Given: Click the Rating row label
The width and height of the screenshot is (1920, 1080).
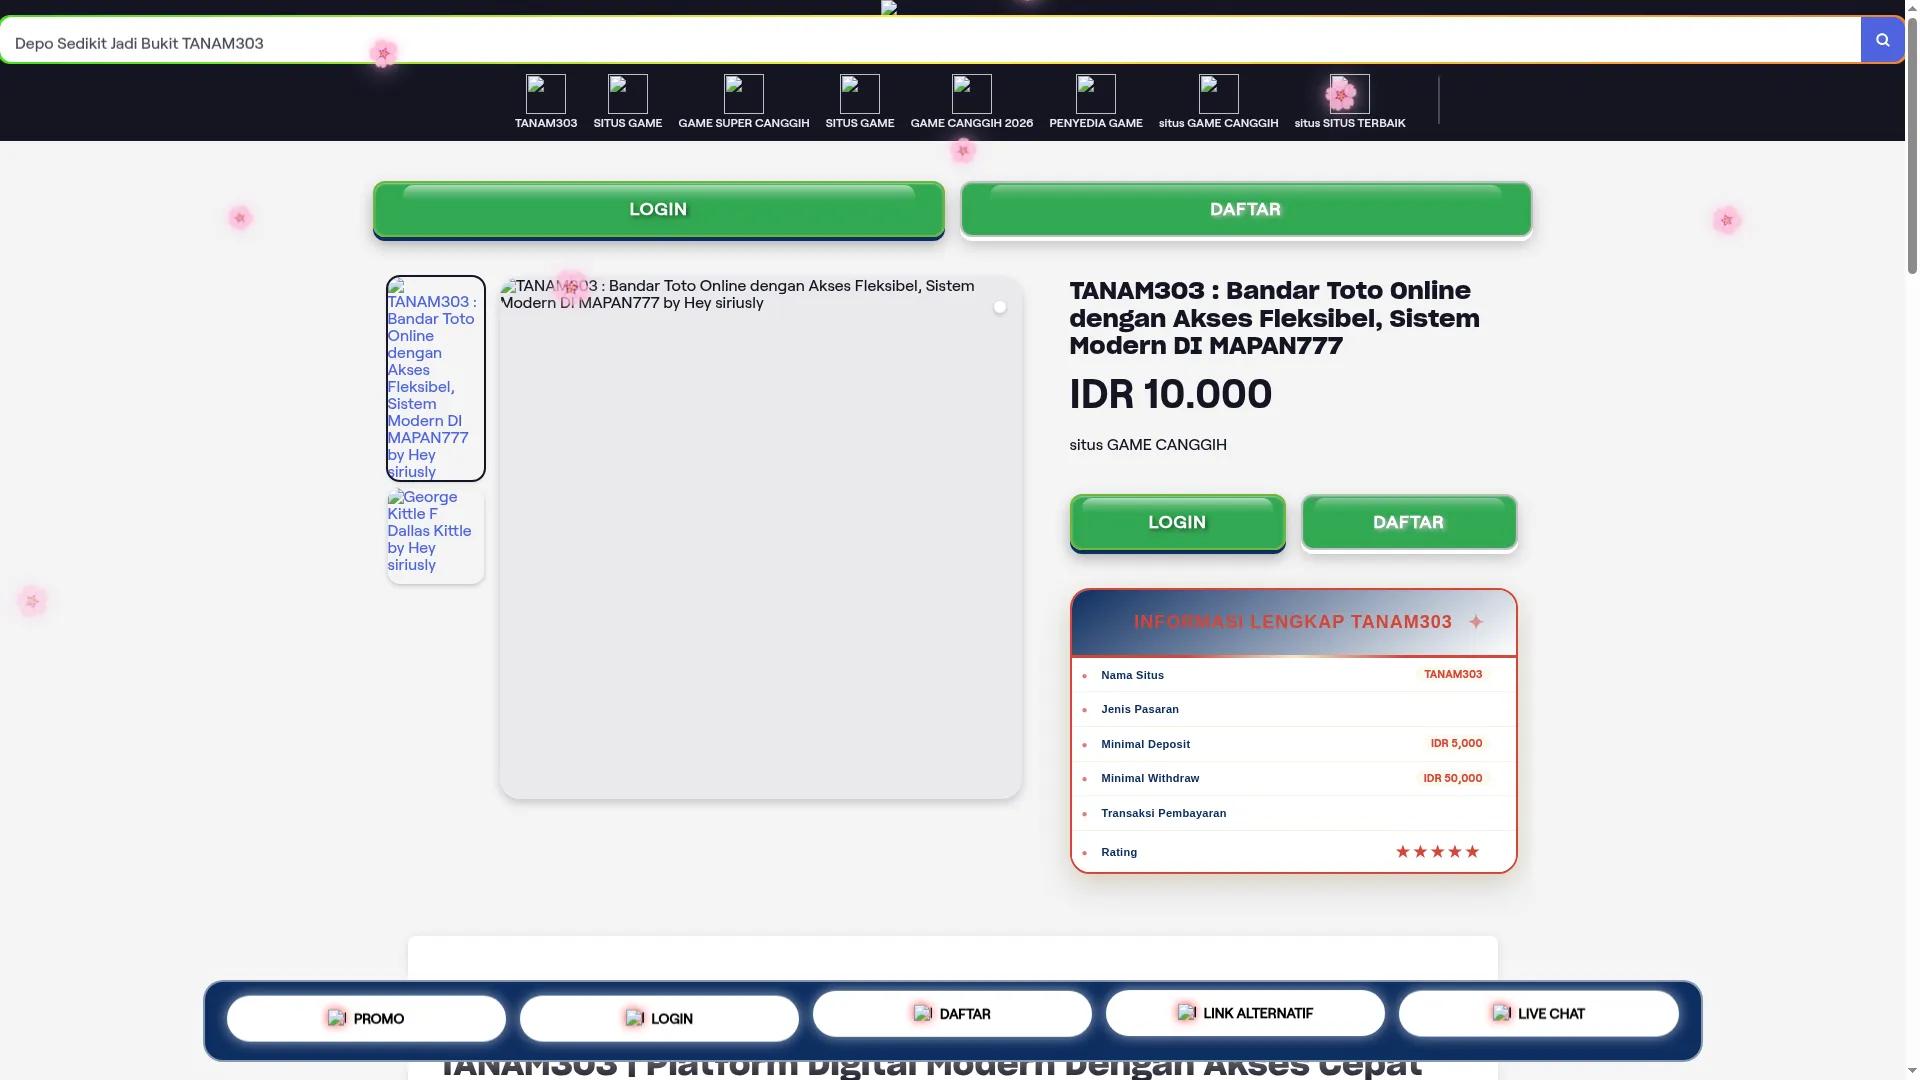Looking at the screenshot, I should (1119, 853).
